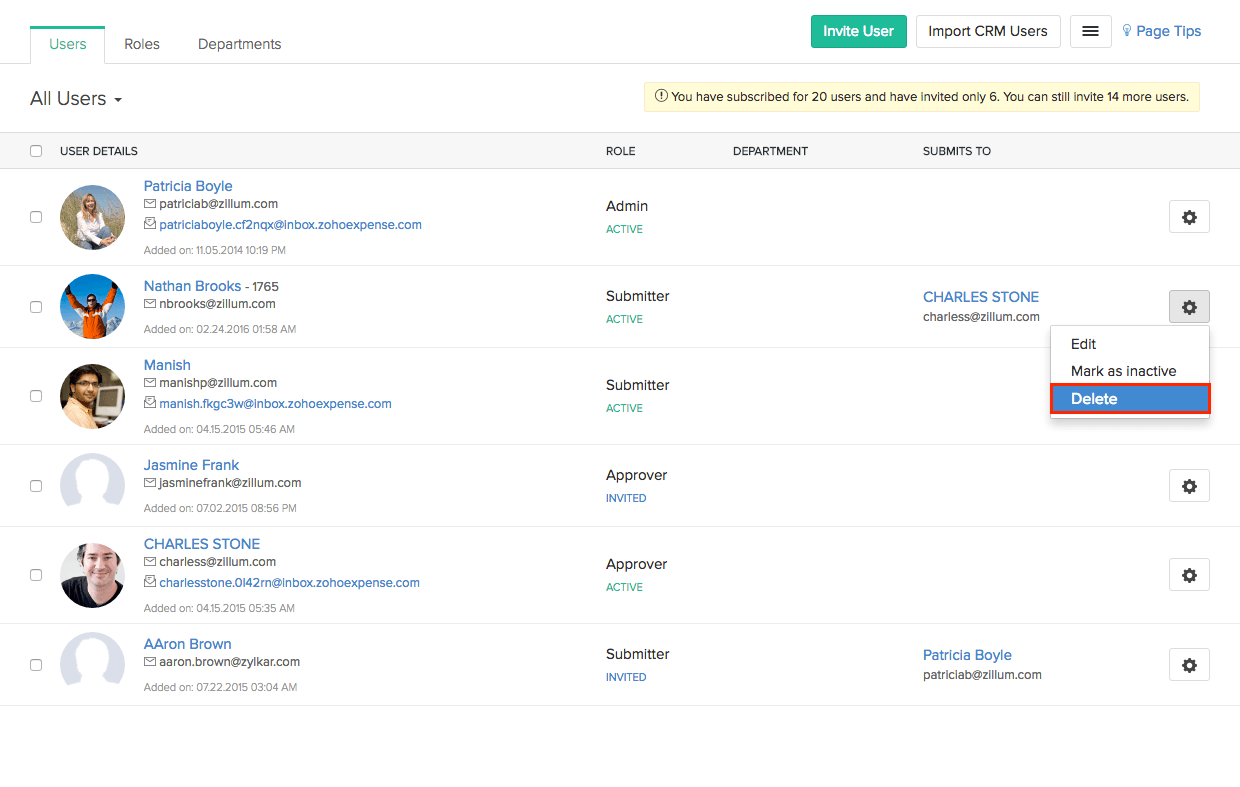Choose Delete from the context menu
1240x787 pixels.
click(x=1129, y=399)
